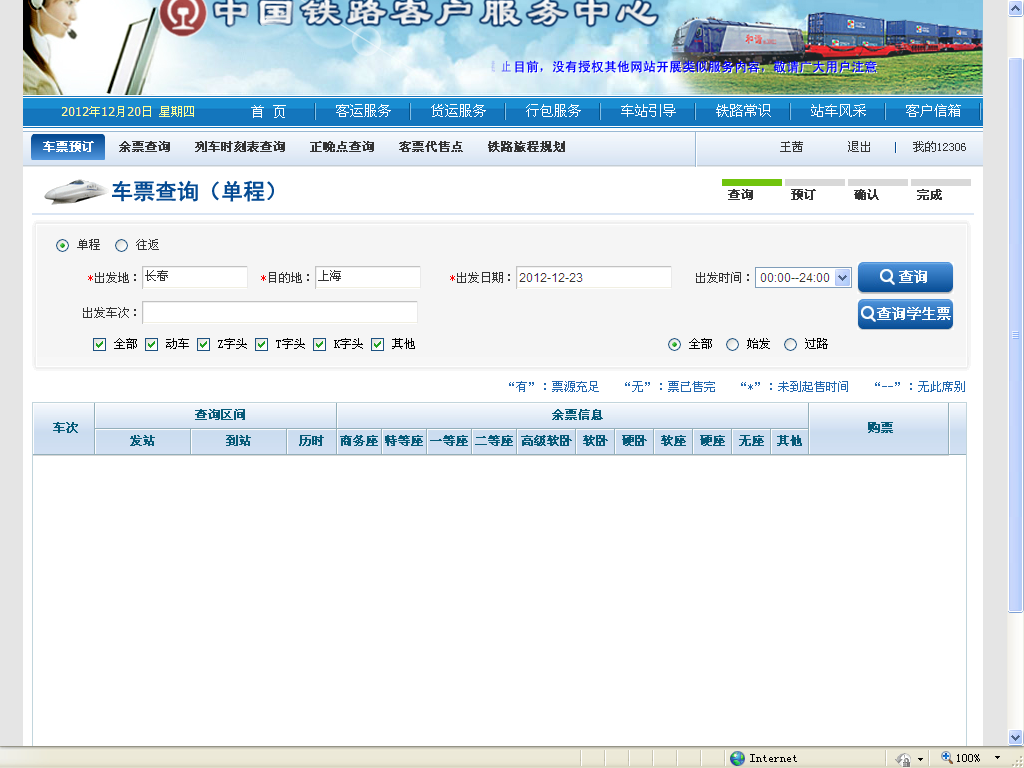Click the 目的地 input field
Viewport: 1024px width, 768px height.
pyautogui.click(x=368, y=277)
